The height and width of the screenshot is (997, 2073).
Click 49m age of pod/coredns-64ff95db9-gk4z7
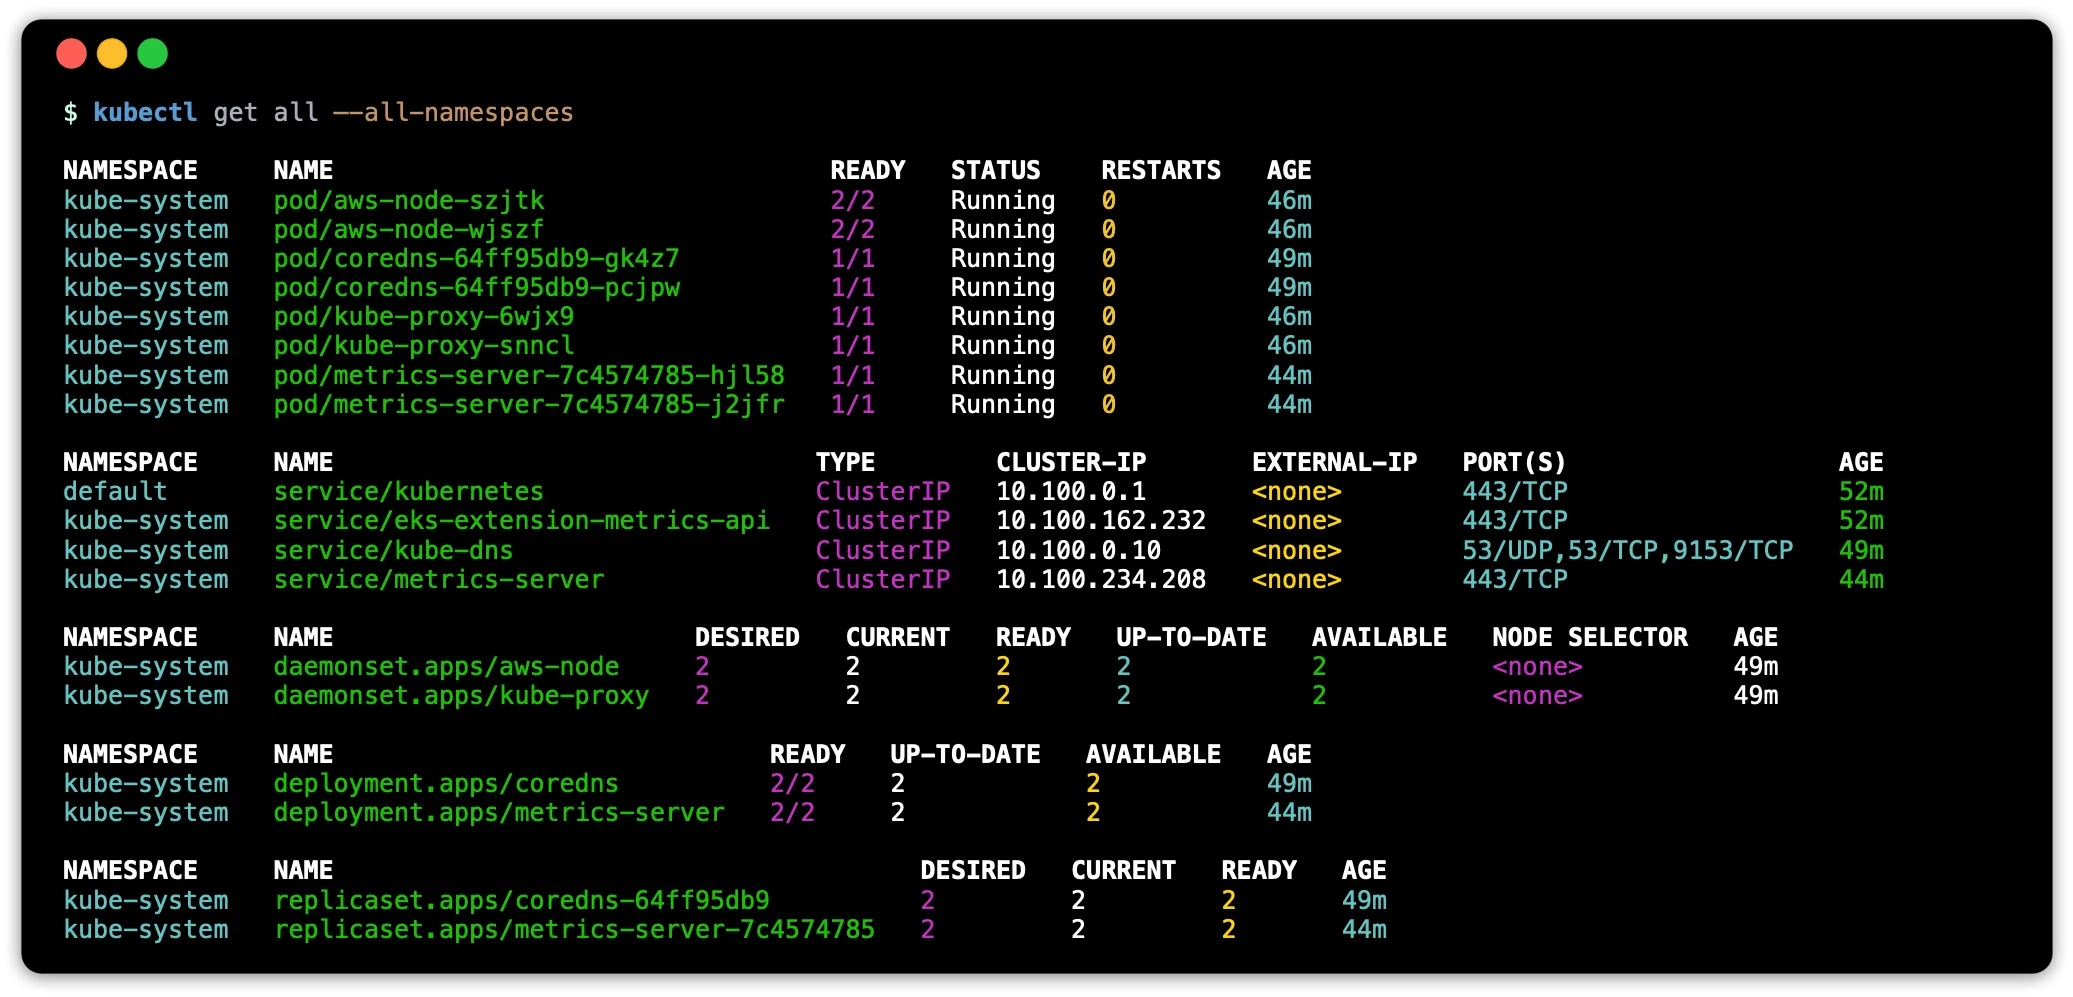point(1289,258)
